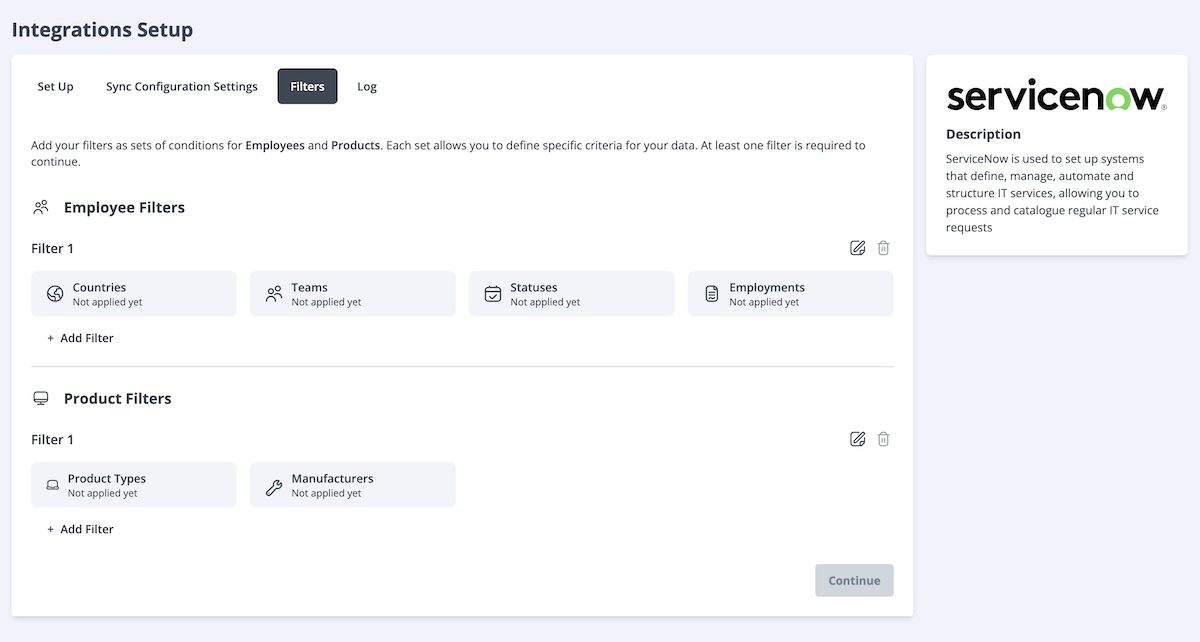Switch to the Log tab

pyautogui.click(x=366, y=86)
